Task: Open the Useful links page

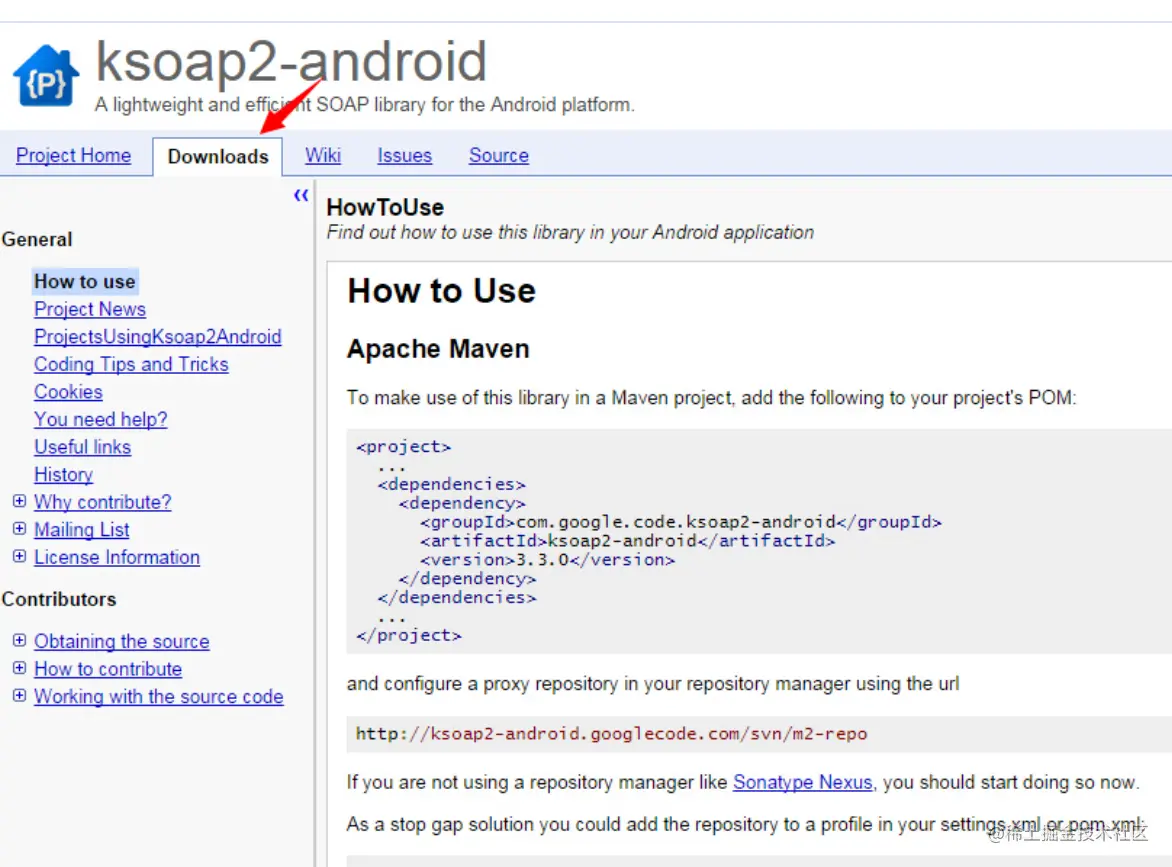Action: (x=82, y=447)
